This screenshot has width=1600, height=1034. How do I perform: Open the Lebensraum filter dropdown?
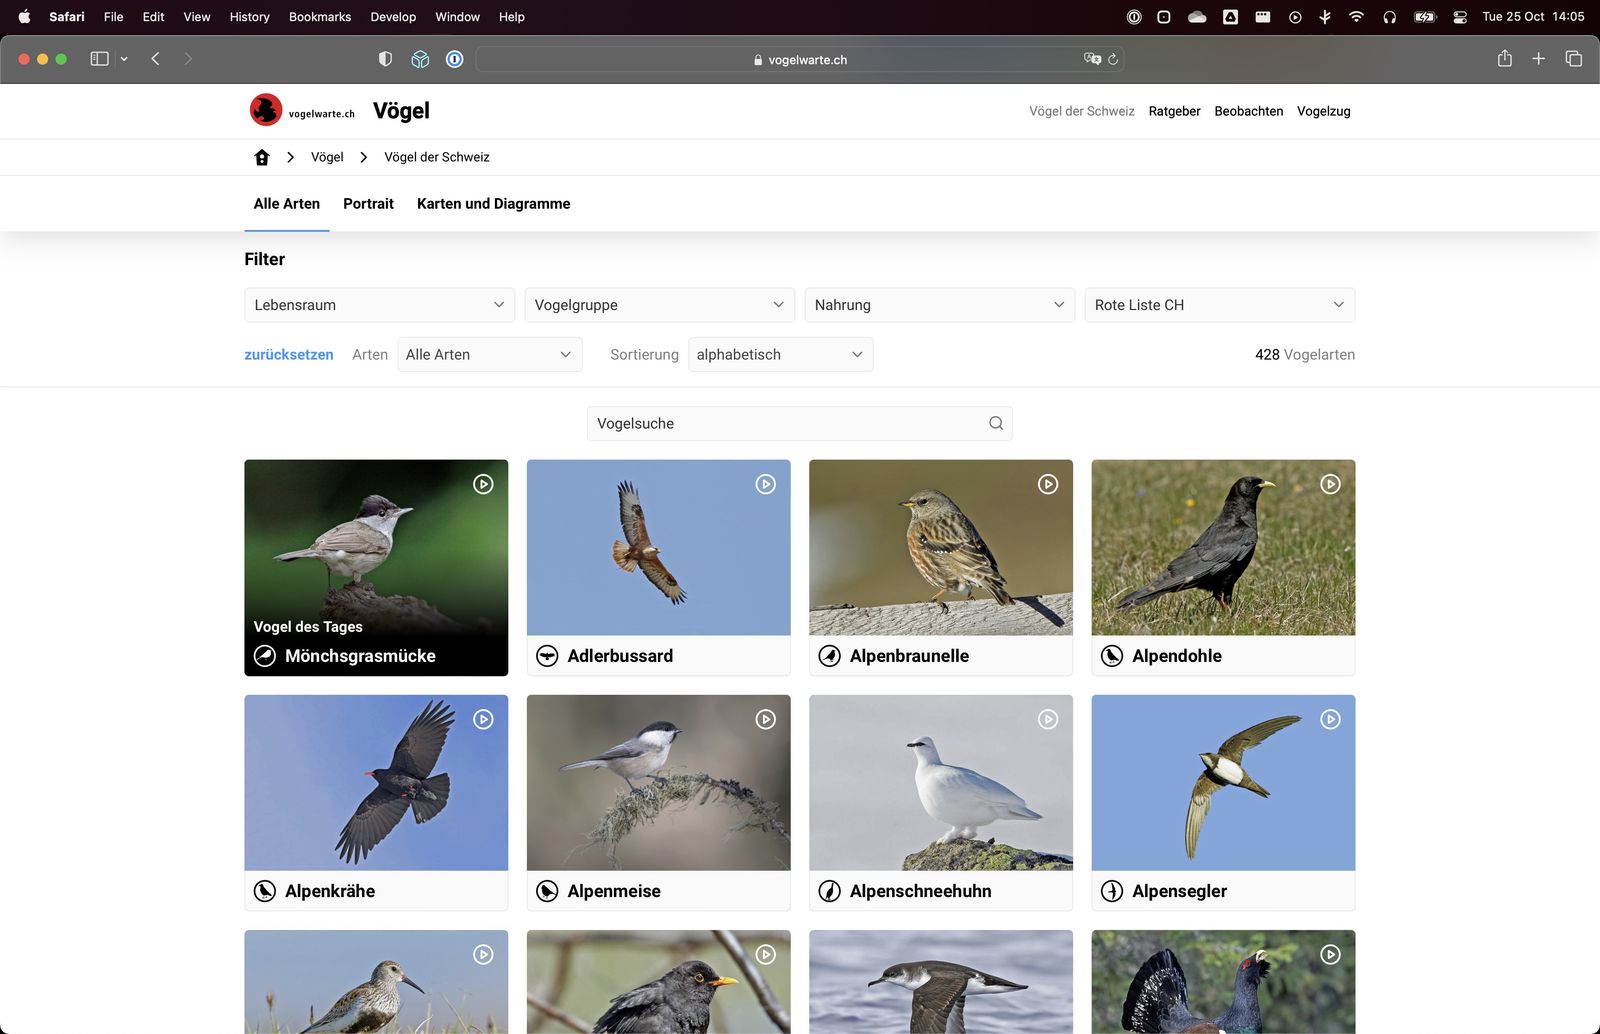point(379,305)
